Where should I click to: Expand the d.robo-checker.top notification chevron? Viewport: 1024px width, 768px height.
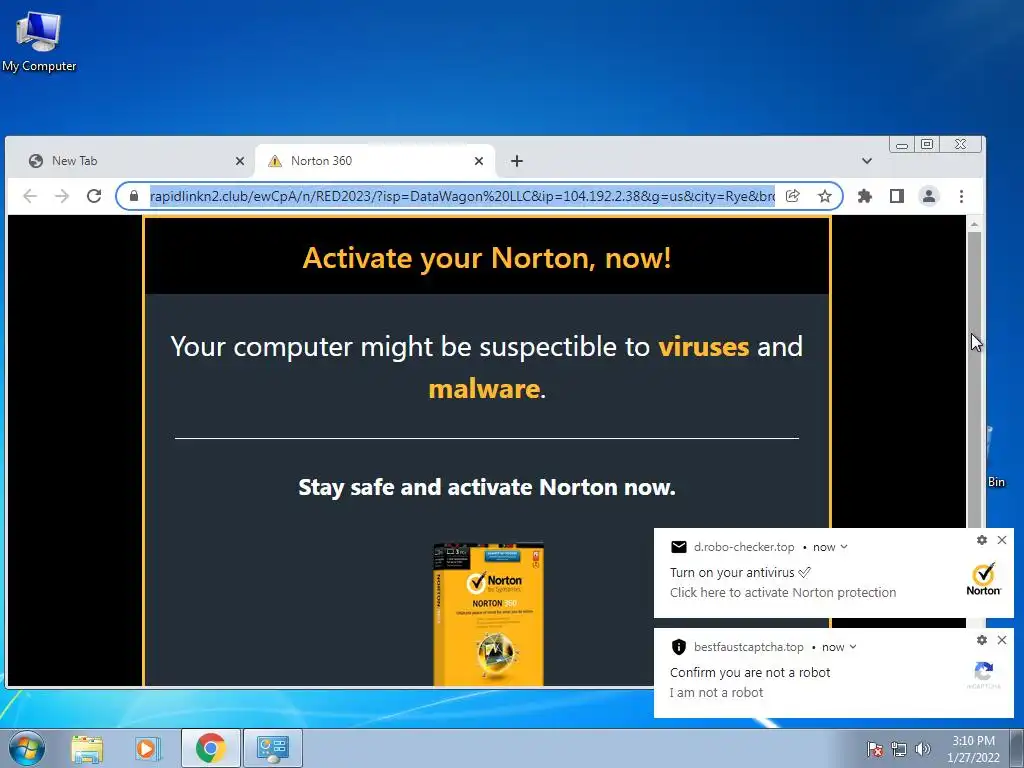pyautogui.click(x=844, y=547)
